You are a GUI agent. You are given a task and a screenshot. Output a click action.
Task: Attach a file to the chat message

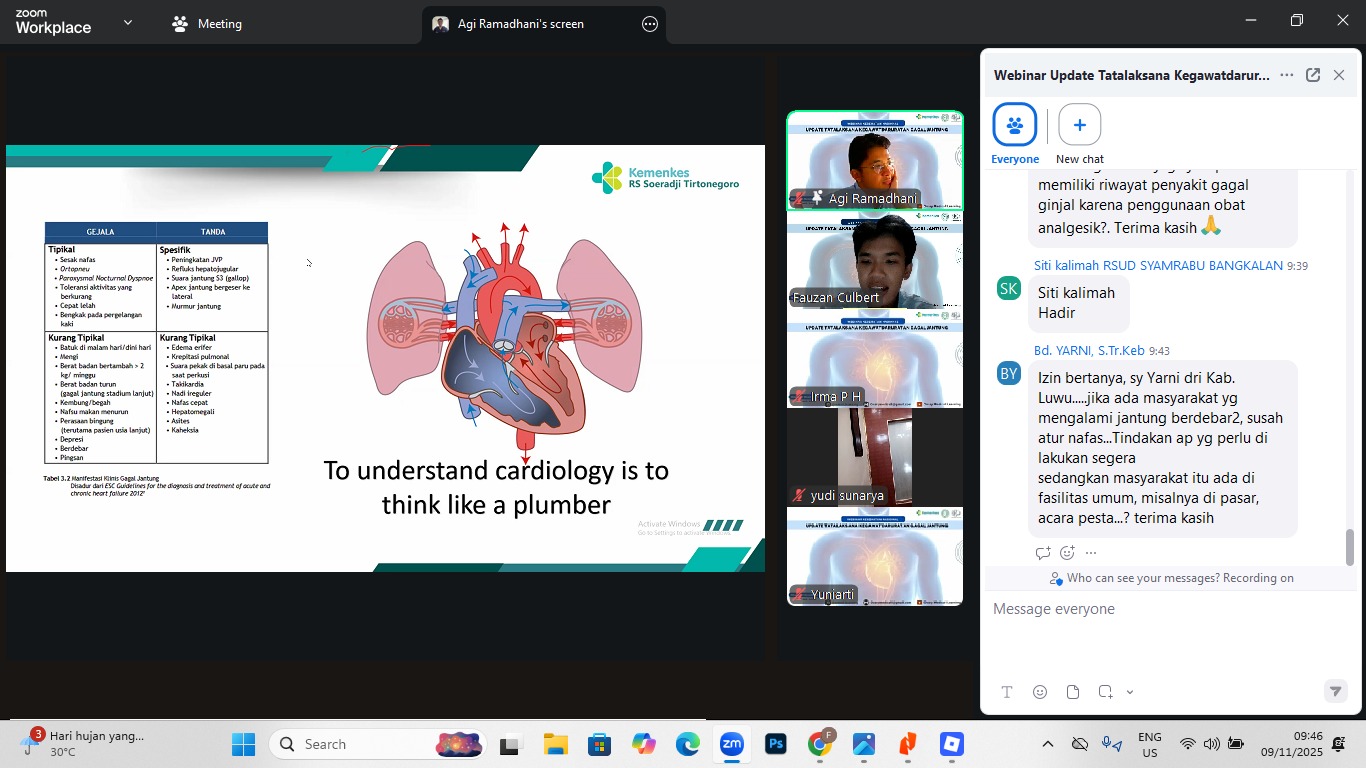tap(1073, 692)
